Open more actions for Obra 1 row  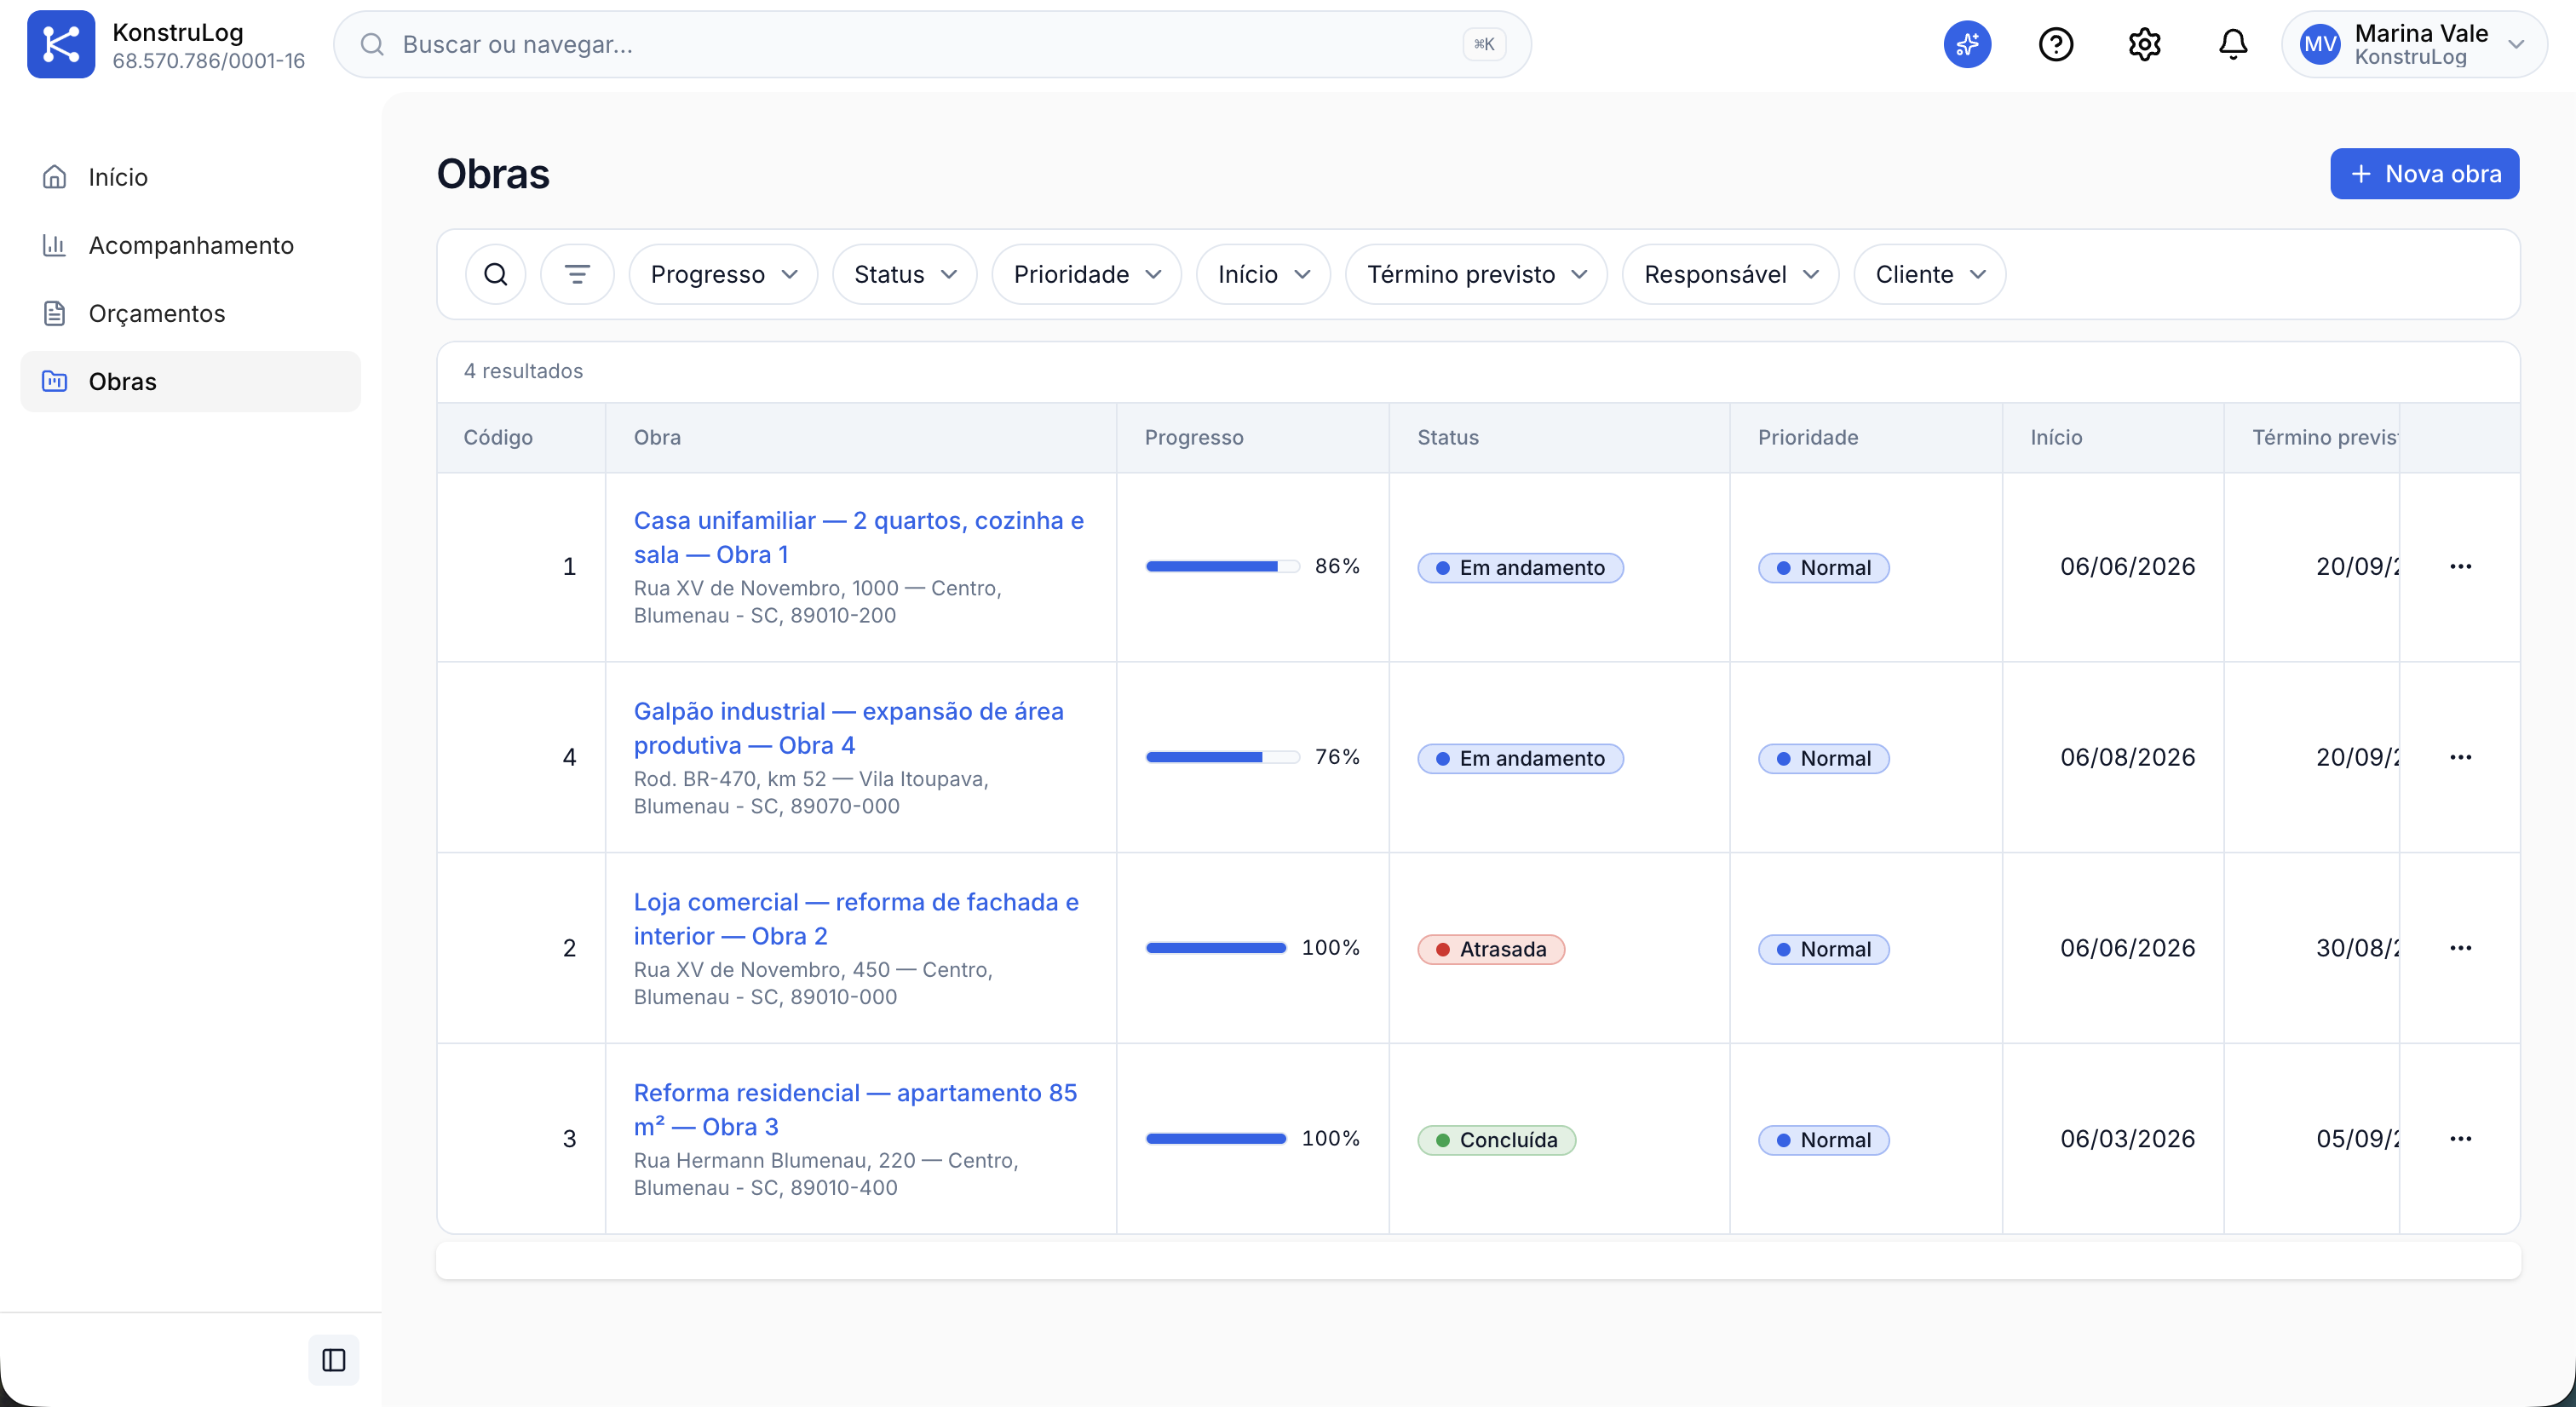[x=2460, y=567]
